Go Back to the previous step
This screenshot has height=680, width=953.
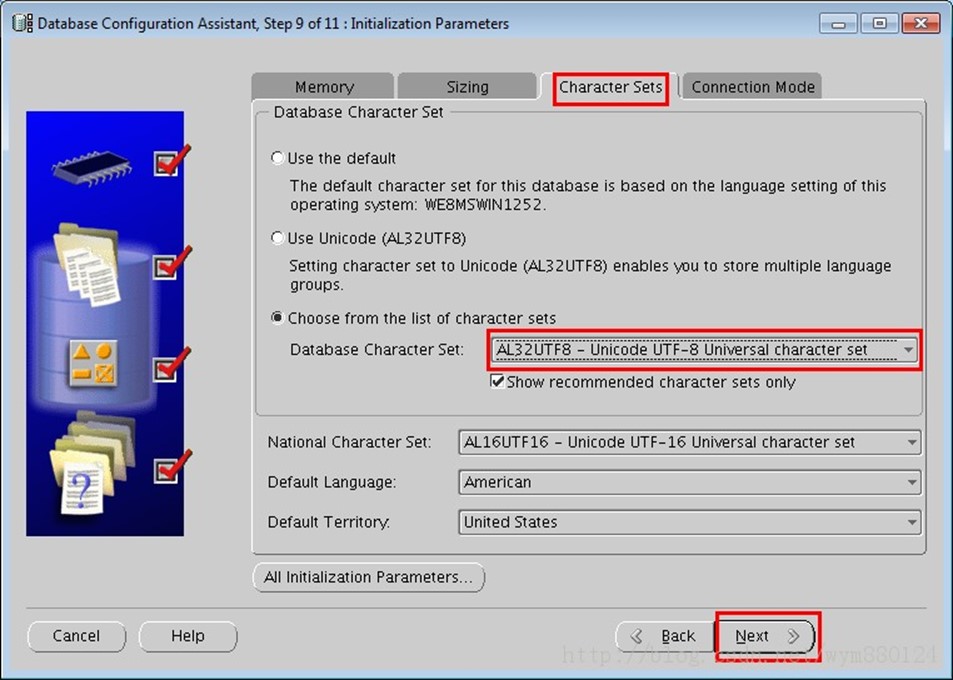665,636
